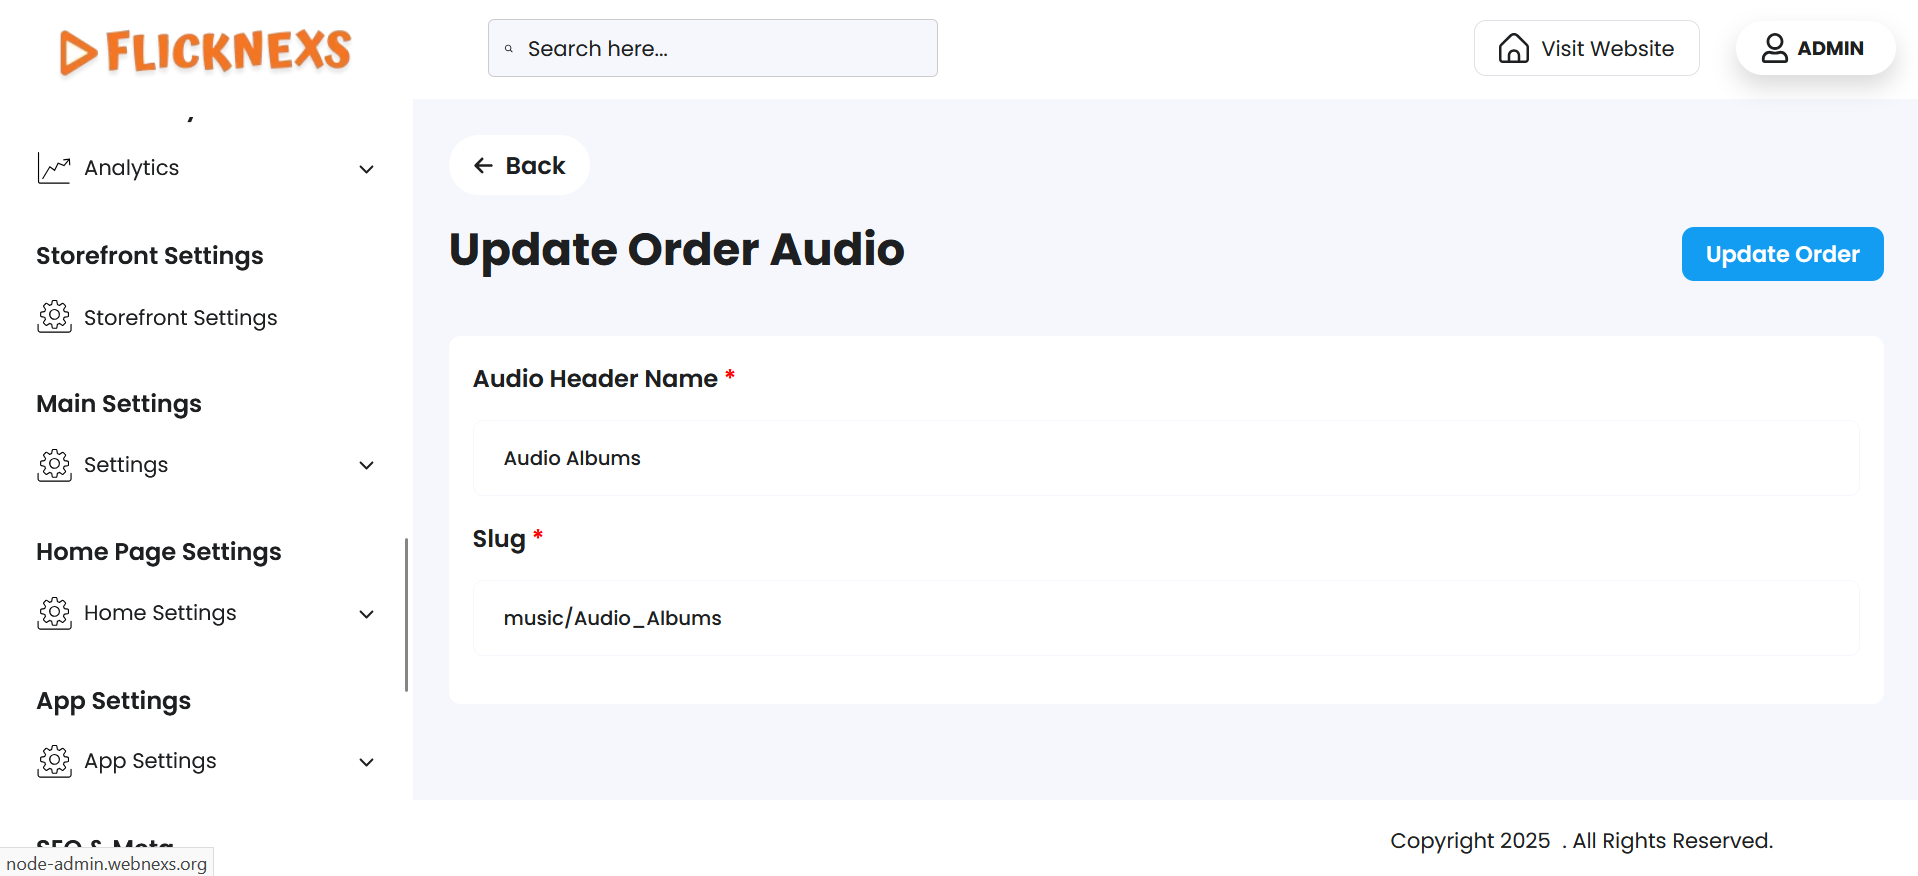
Task: Go back using the Back button
Action: click(x=519, y=165)
